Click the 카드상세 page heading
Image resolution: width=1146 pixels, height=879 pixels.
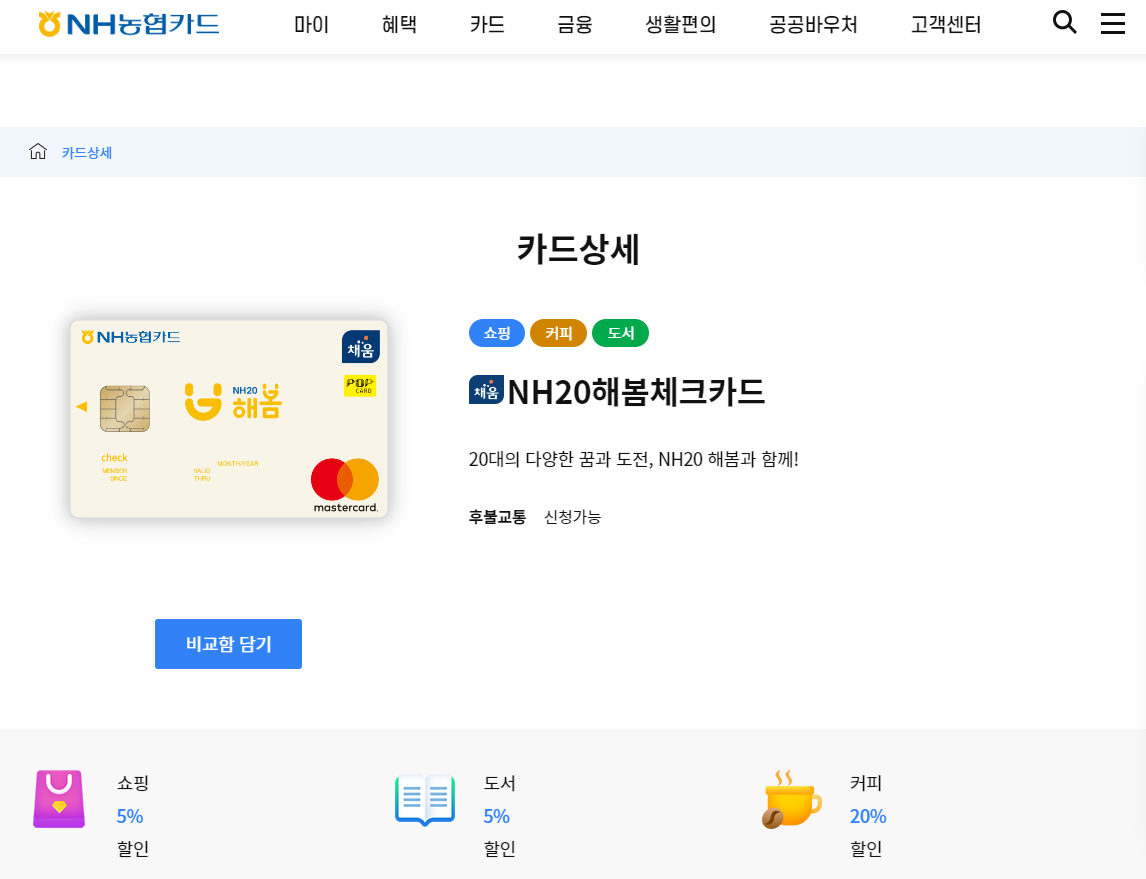click(578, 249)
